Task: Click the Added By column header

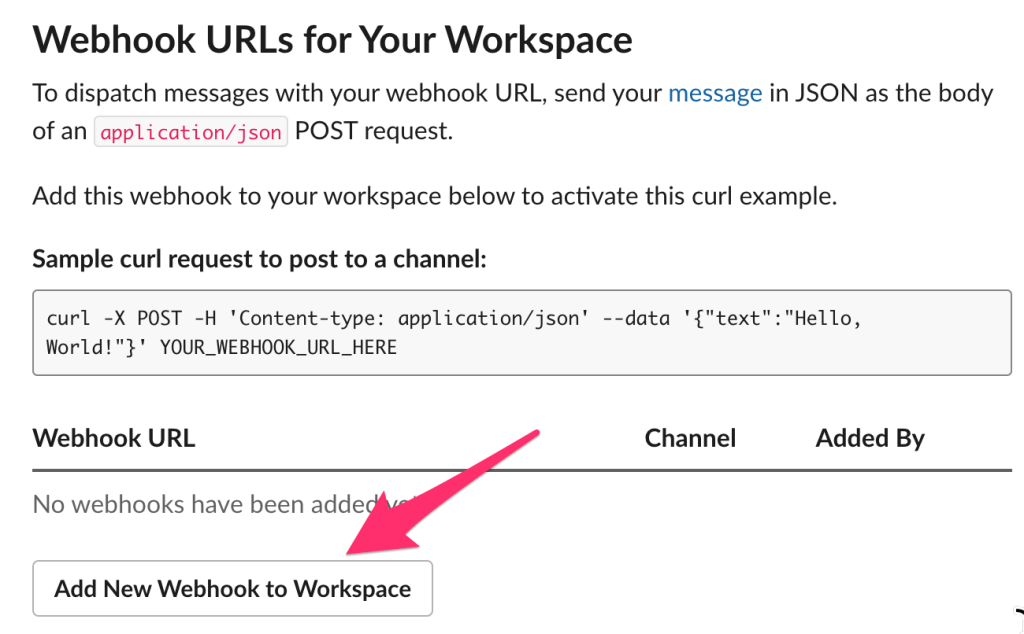Action: (869, 438)
